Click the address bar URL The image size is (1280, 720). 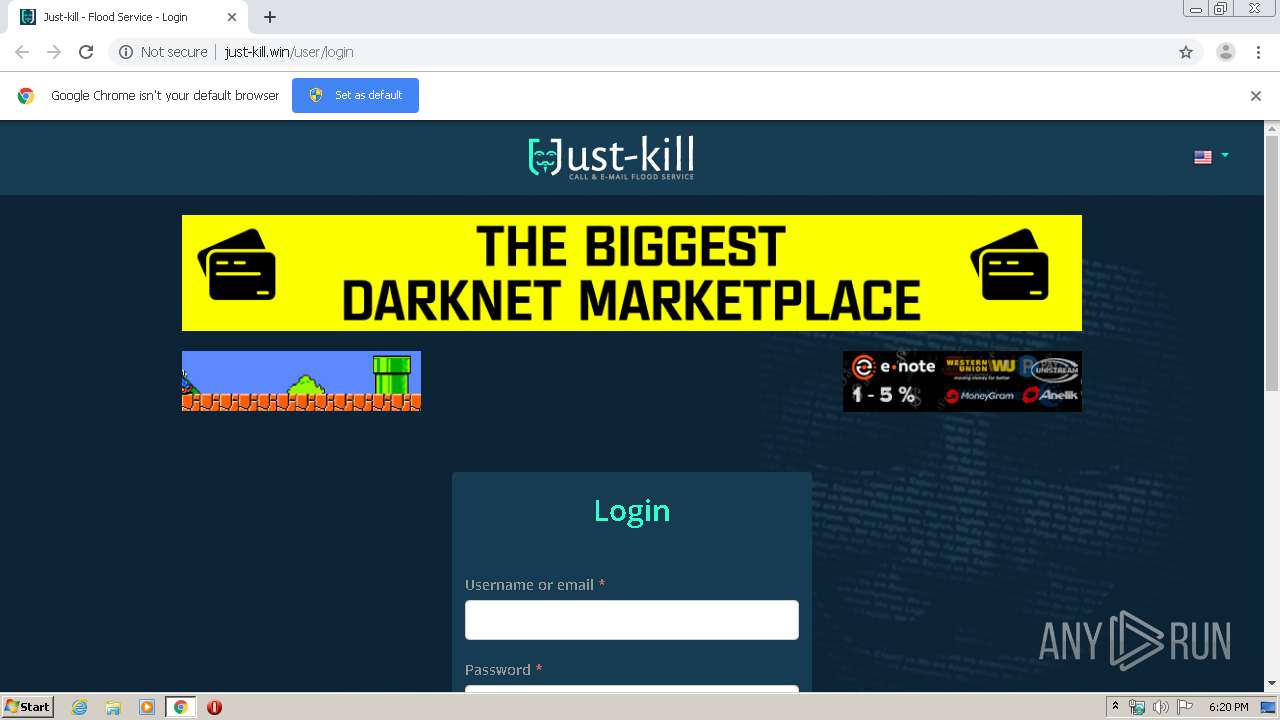click(x=289, y=52)
